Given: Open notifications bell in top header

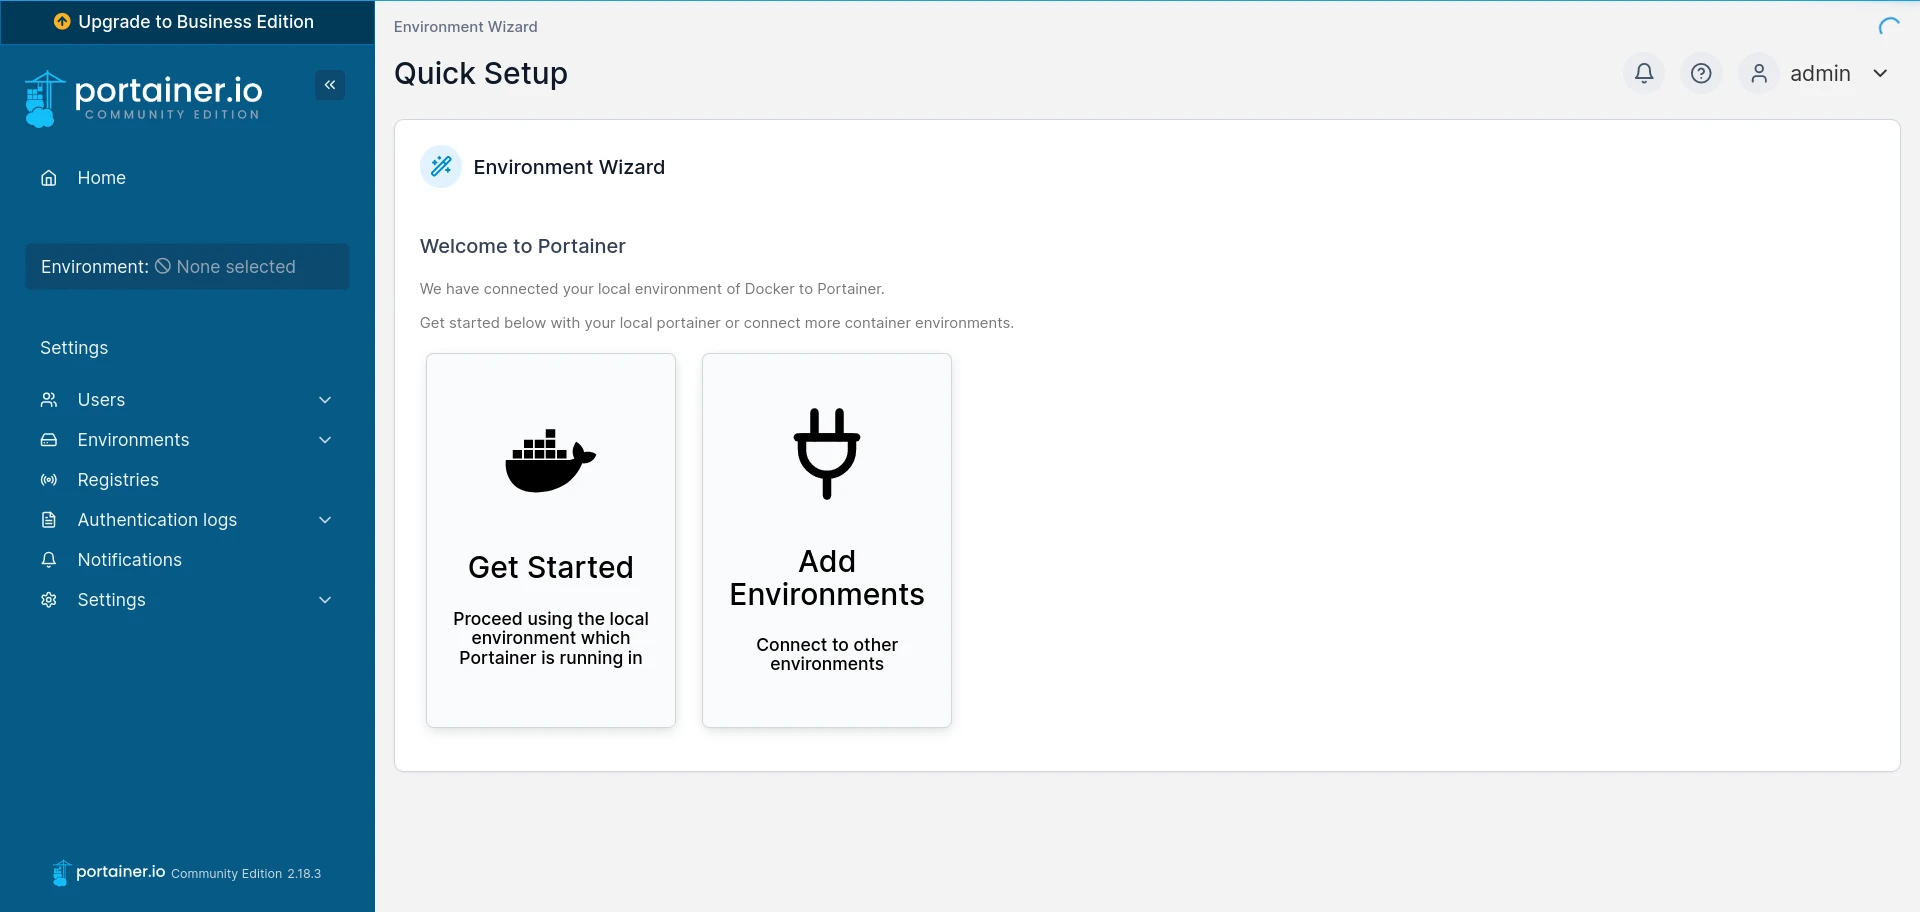Looking at the screenshot, I should point(1644,73).
